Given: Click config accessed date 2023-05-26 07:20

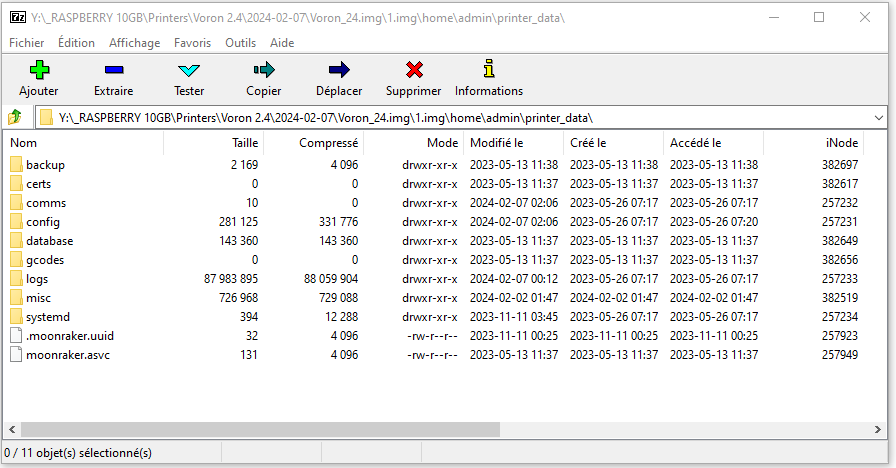Looking at the screenshot, I should click(x=714, y=222).
